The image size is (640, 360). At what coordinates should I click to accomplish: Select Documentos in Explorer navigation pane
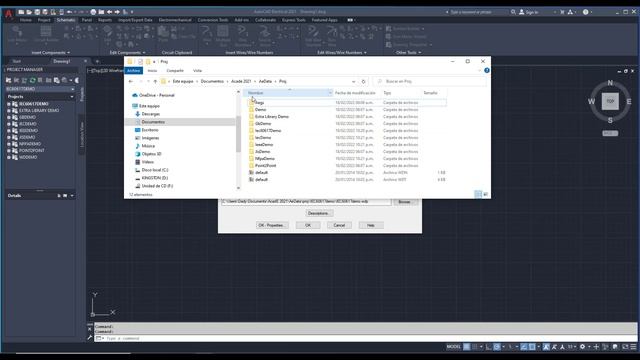[x=153, y=122]
